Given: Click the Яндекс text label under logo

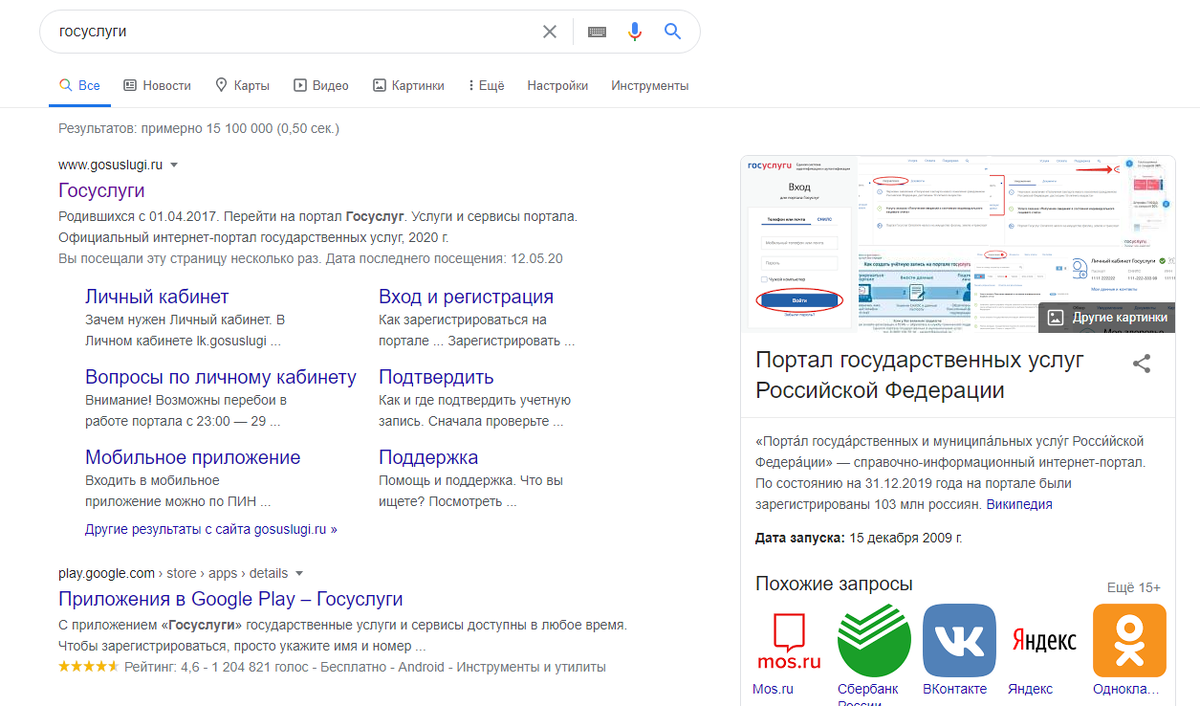Looking at the screenshot, I should (1030, 689).
